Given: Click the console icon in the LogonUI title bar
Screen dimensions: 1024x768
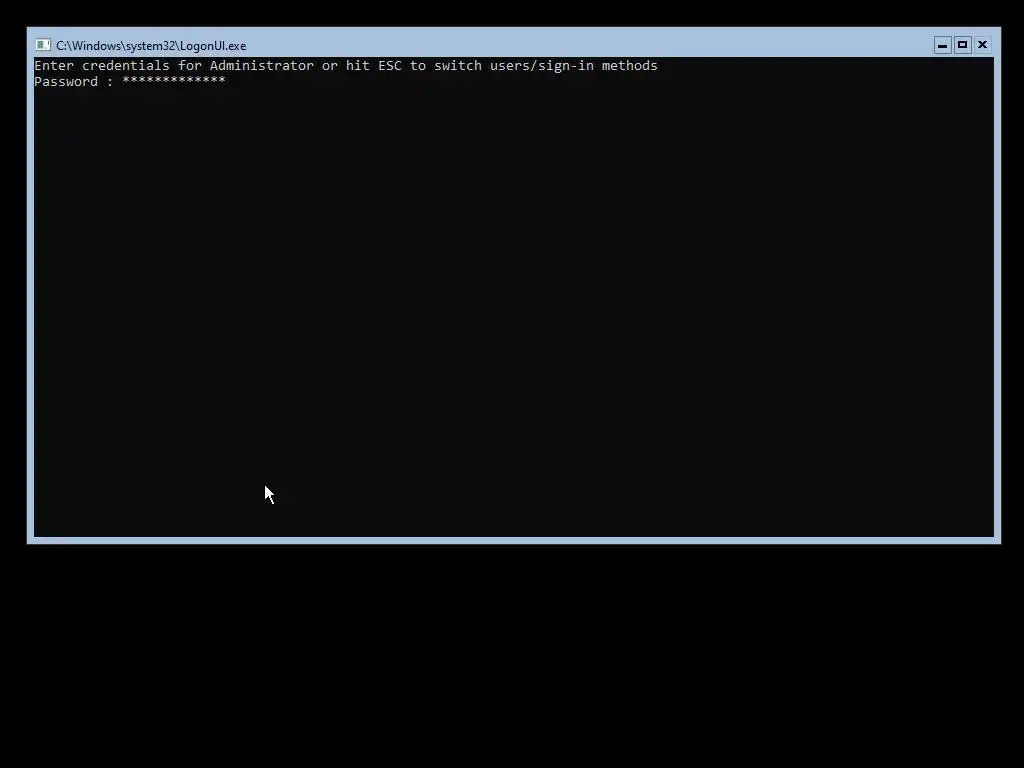Looking at the screenshot, I should pos(43,45).
